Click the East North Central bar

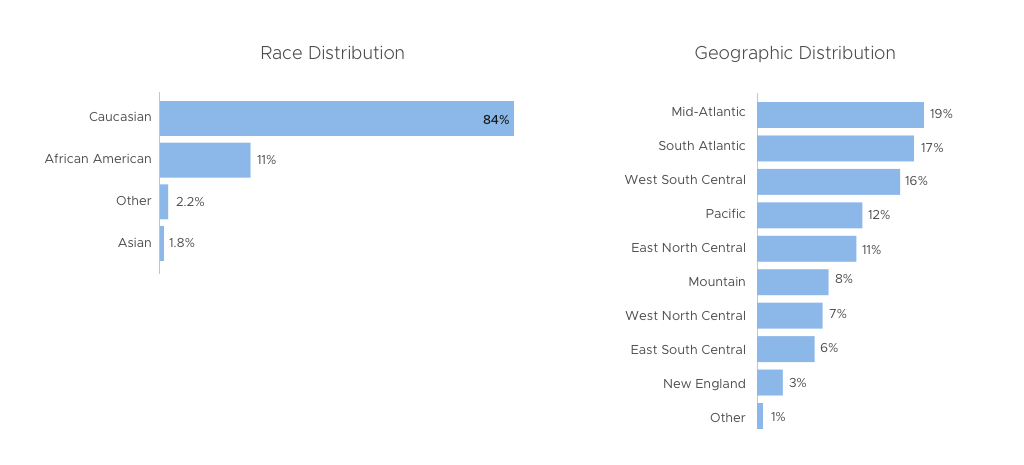click(806, 249)
